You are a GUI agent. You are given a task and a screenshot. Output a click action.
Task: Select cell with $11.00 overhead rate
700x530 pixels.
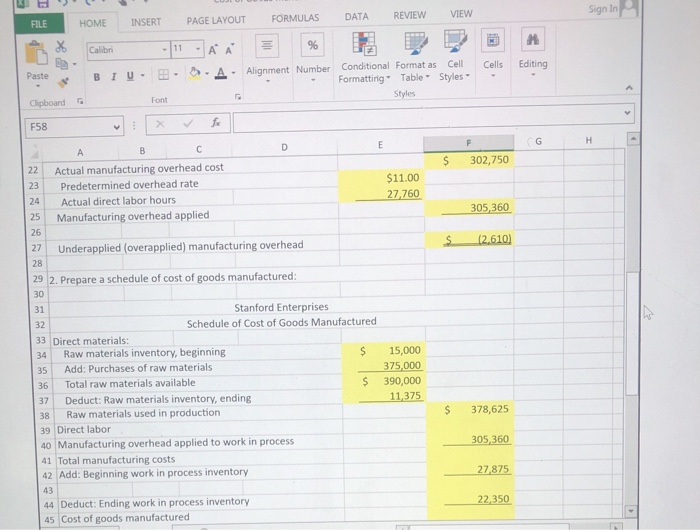(x=381, y=179)
